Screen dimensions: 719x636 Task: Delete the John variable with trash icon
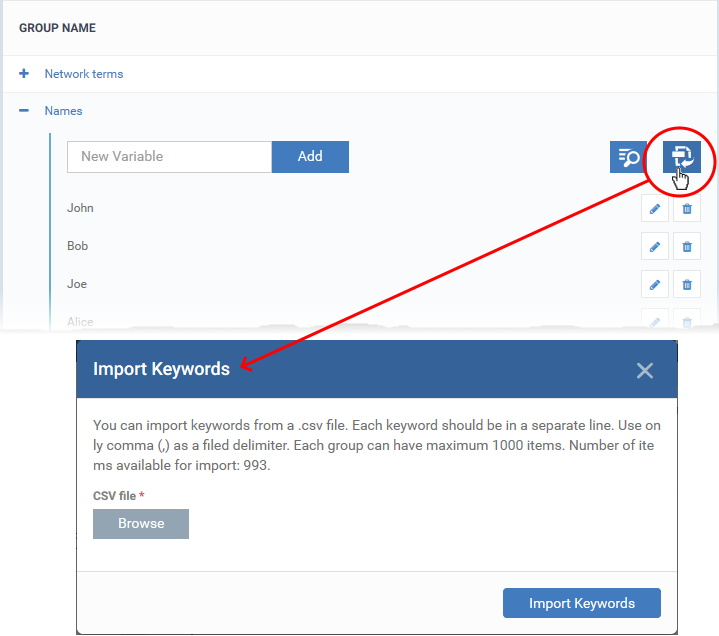[686, 209]
